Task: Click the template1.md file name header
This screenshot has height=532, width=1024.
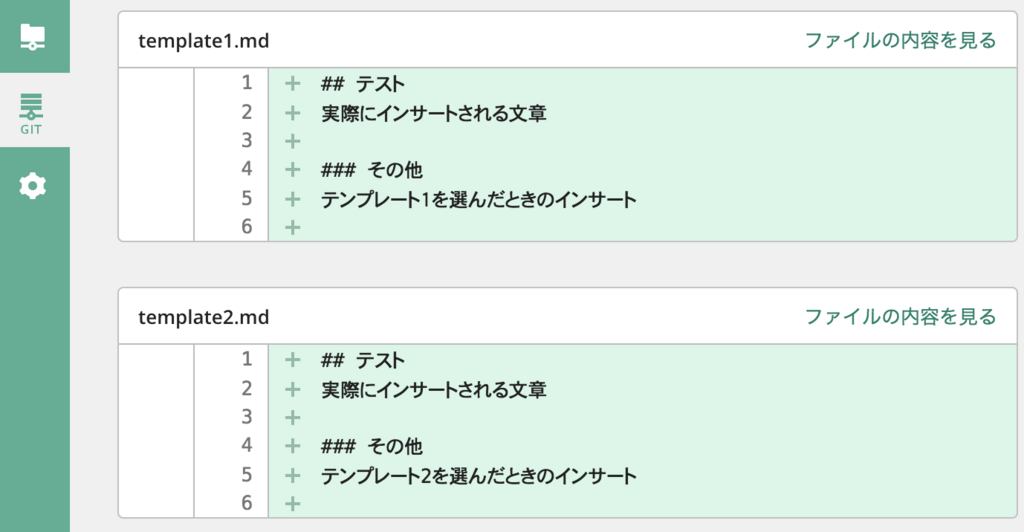Action: 204,41
